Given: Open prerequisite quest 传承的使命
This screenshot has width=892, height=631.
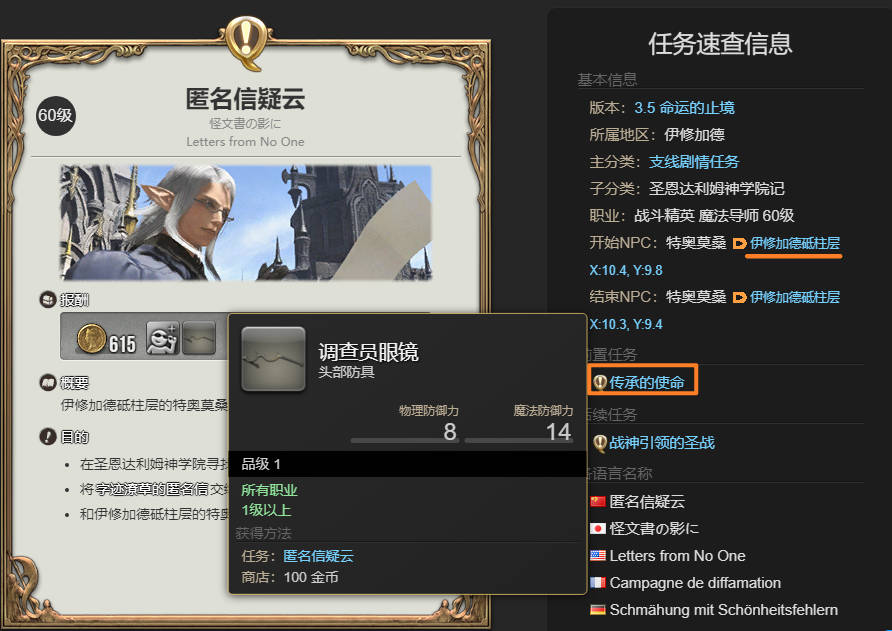Looking at the screenshot, I should point(647,382).
